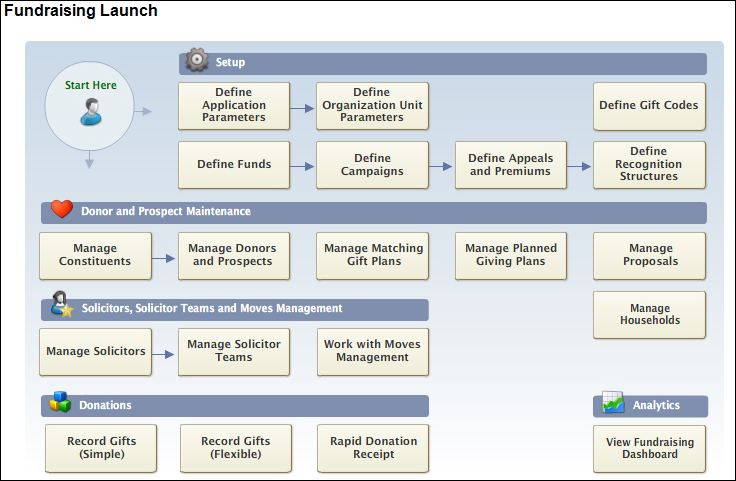Open Define Application Parameters
The image size is (736, 481).
click(234, 106)
